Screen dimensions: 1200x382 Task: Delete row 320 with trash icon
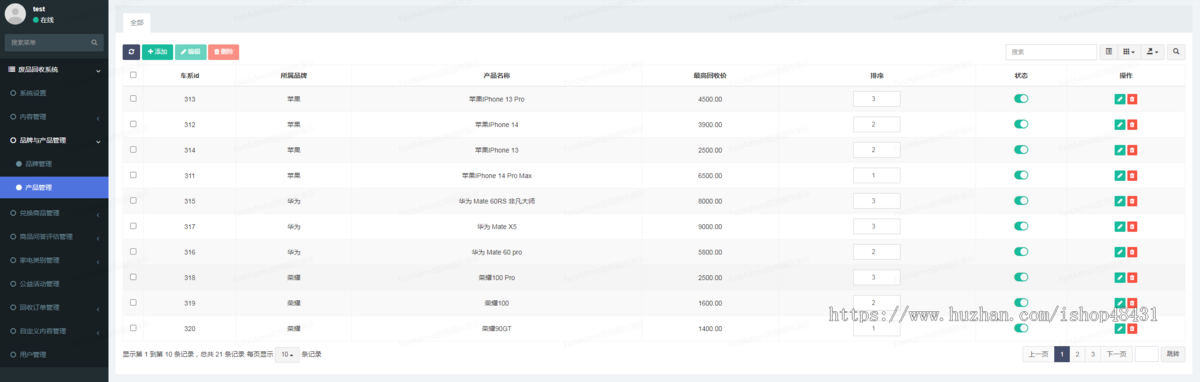pyautogui.click(x=1132, y=328)
